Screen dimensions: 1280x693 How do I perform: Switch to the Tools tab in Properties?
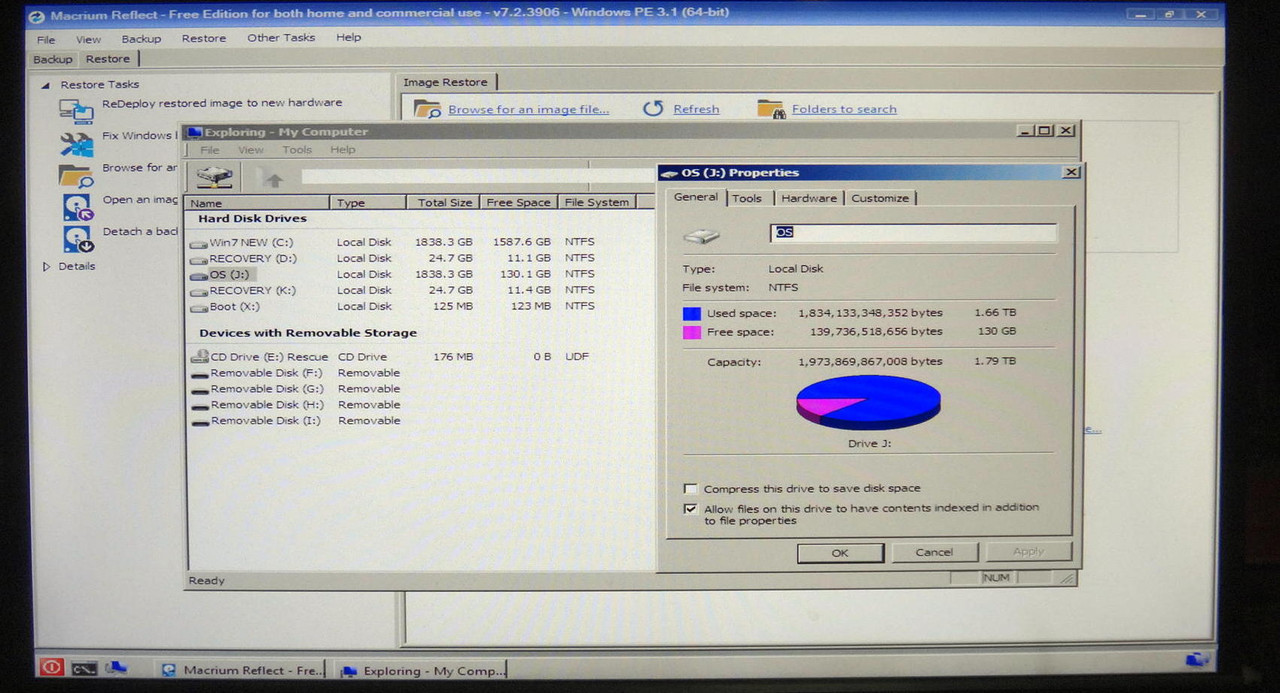(x=747, y=198)
